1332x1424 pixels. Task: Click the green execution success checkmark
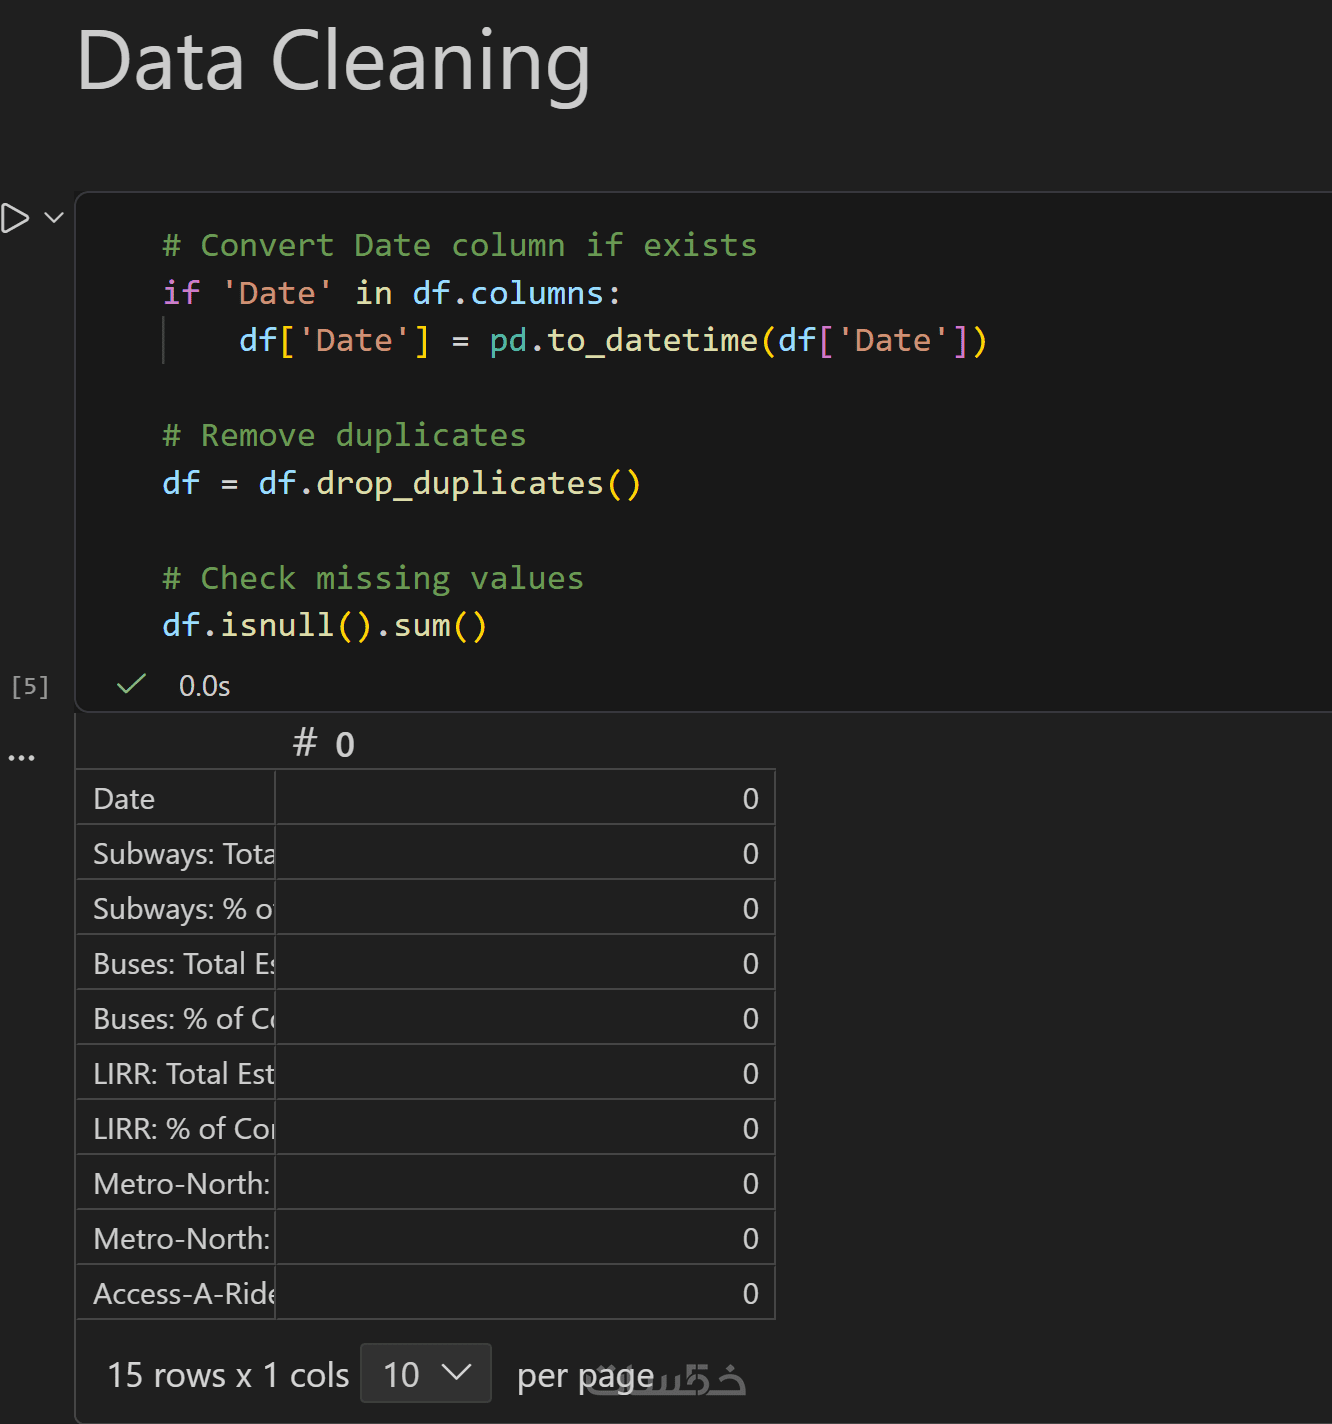pyautogui.click(x=131, y=685)
